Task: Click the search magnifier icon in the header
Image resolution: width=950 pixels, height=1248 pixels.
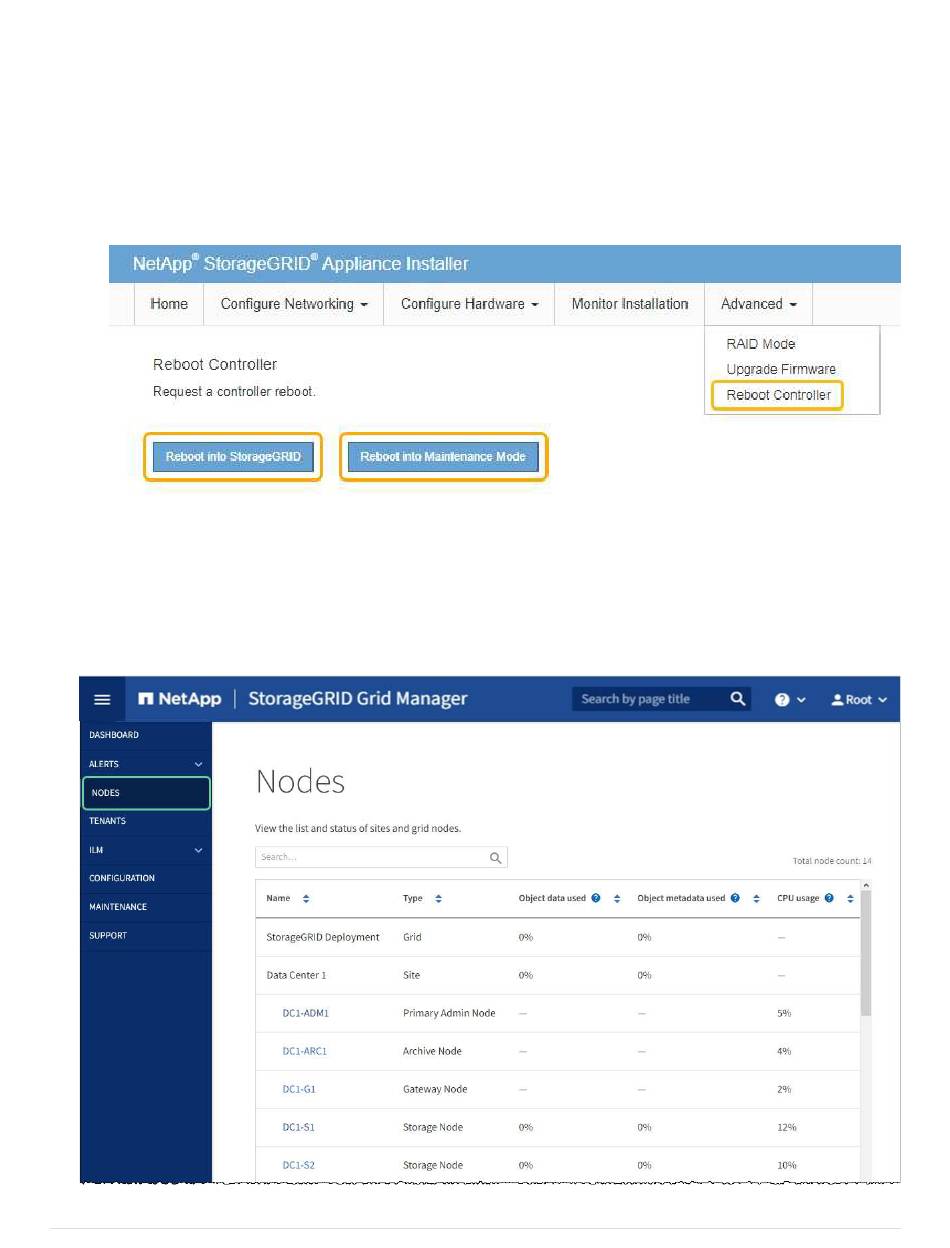Action: tap(738, 699)
